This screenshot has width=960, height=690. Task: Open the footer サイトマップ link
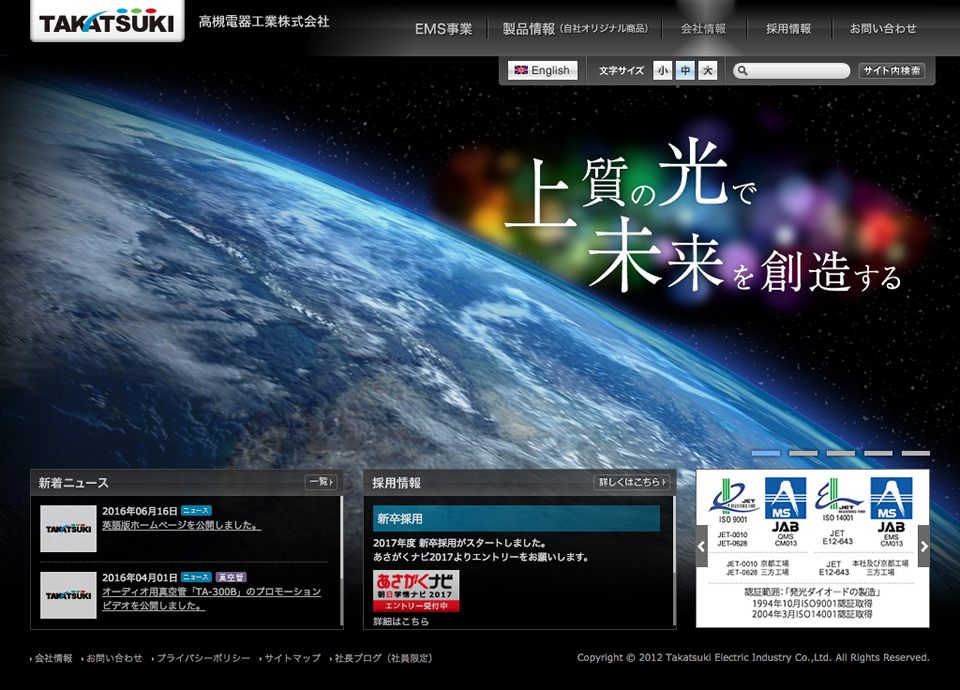[x=292, y=658]
